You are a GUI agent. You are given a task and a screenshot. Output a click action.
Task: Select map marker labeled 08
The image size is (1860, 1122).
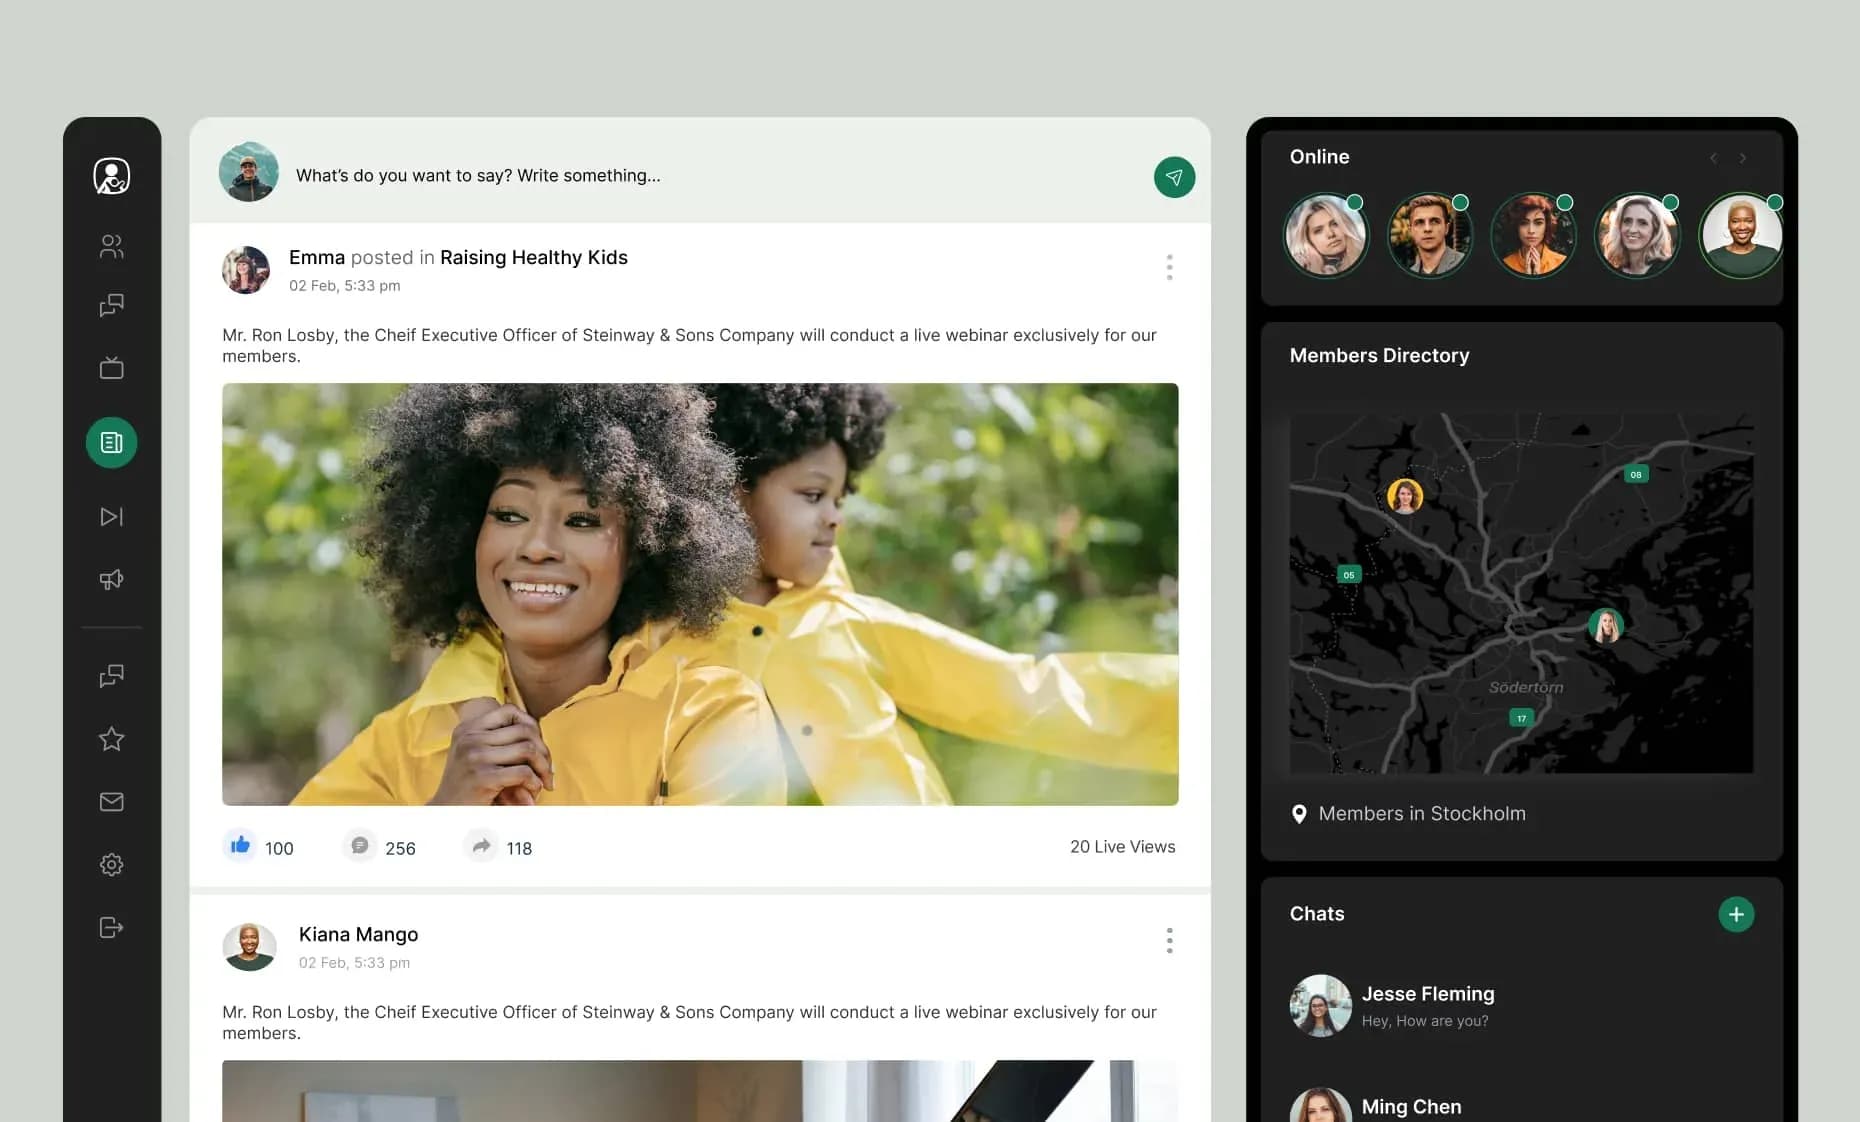coord(1636,474)
